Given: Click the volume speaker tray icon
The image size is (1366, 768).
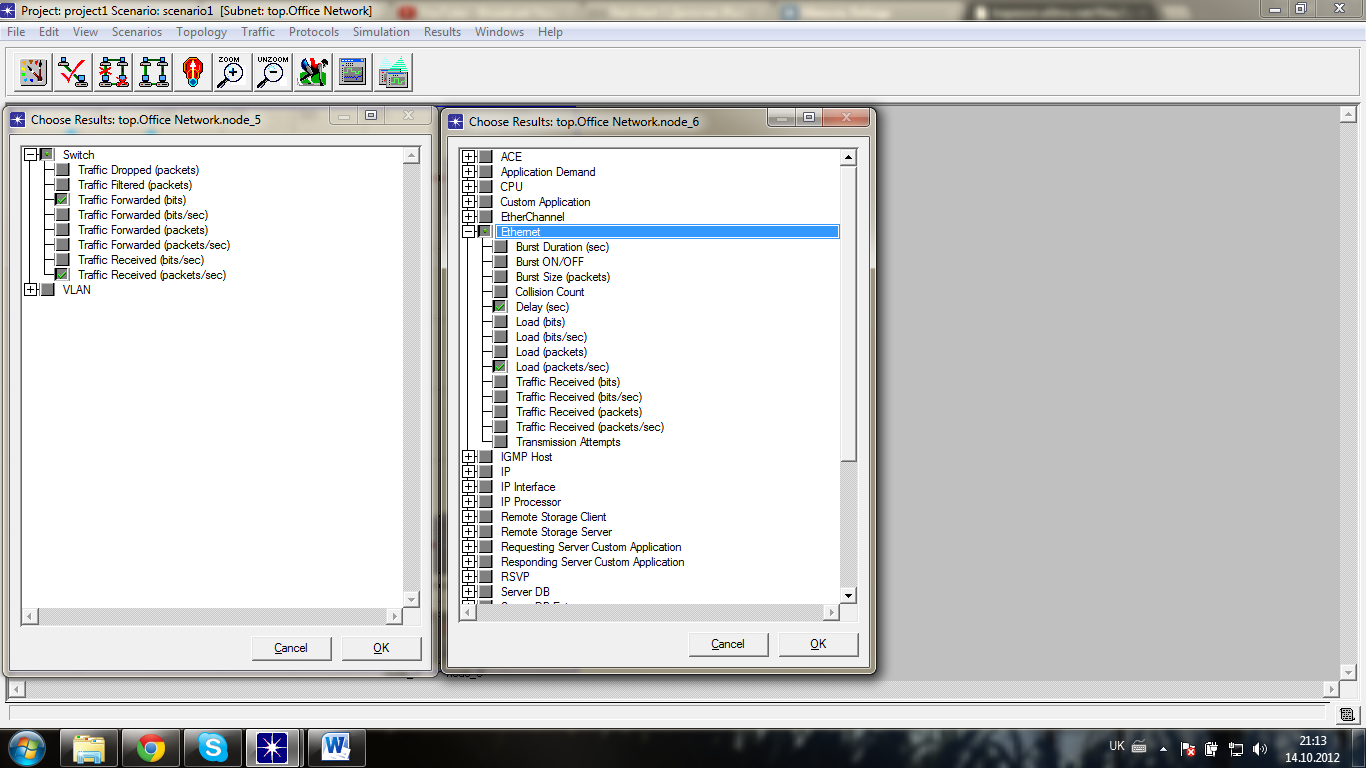Looking at the screenshot, I should 1259,748.
